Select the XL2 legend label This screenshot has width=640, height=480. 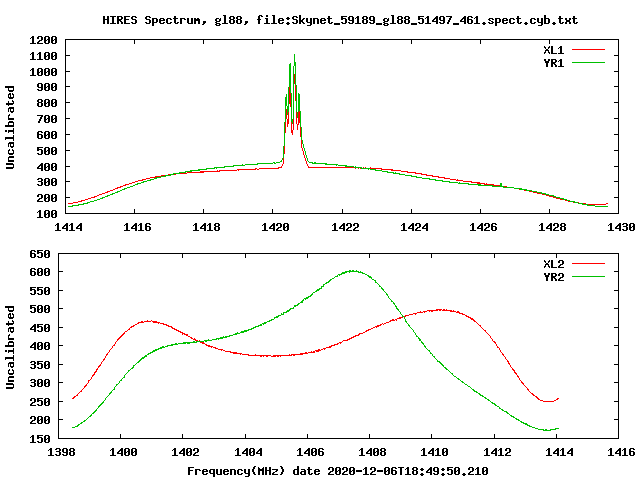click(x=553, y=264)
